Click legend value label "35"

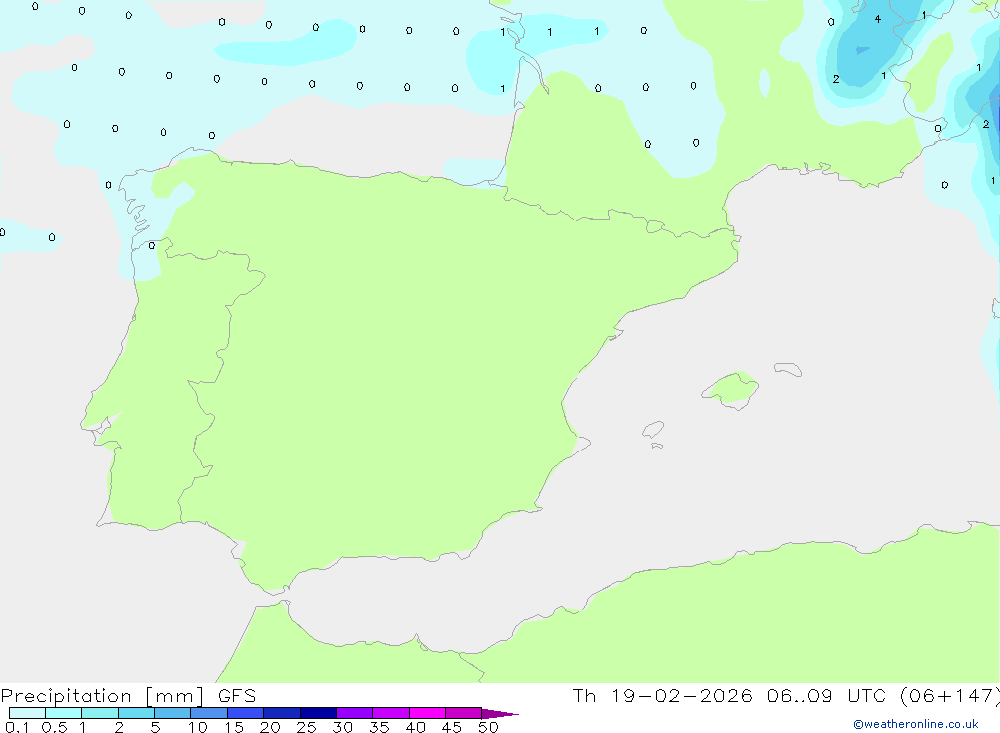[x=379, y=727]
